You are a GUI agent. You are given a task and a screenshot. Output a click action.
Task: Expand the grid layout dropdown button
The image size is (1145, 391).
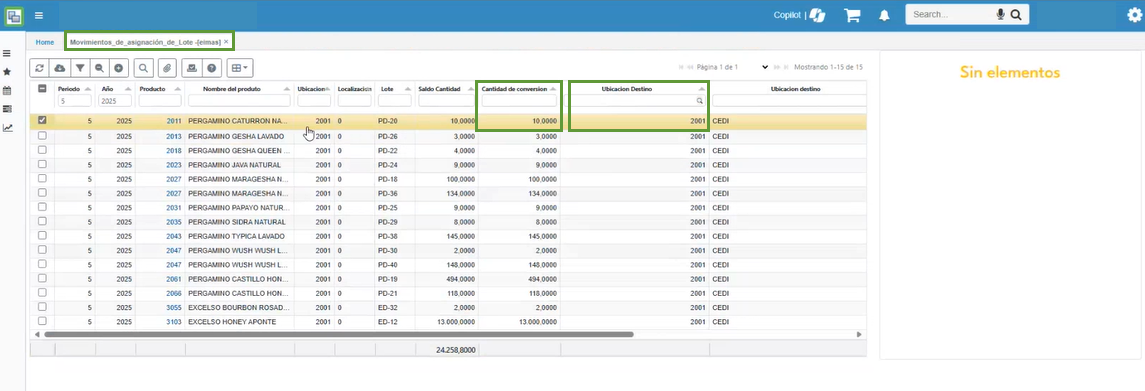point(239,68)
